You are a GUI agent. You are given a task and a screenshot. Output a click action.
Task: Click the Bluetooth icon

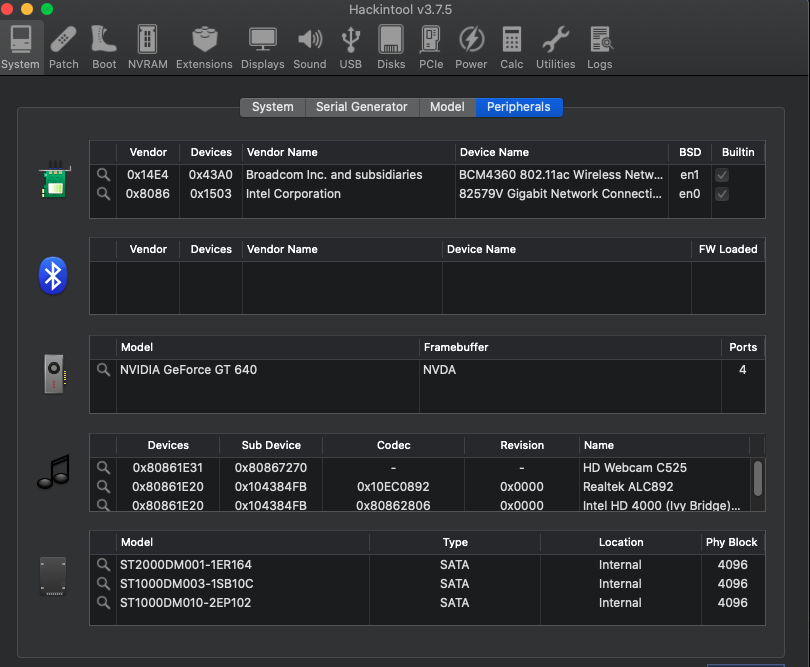coord(53,275)
